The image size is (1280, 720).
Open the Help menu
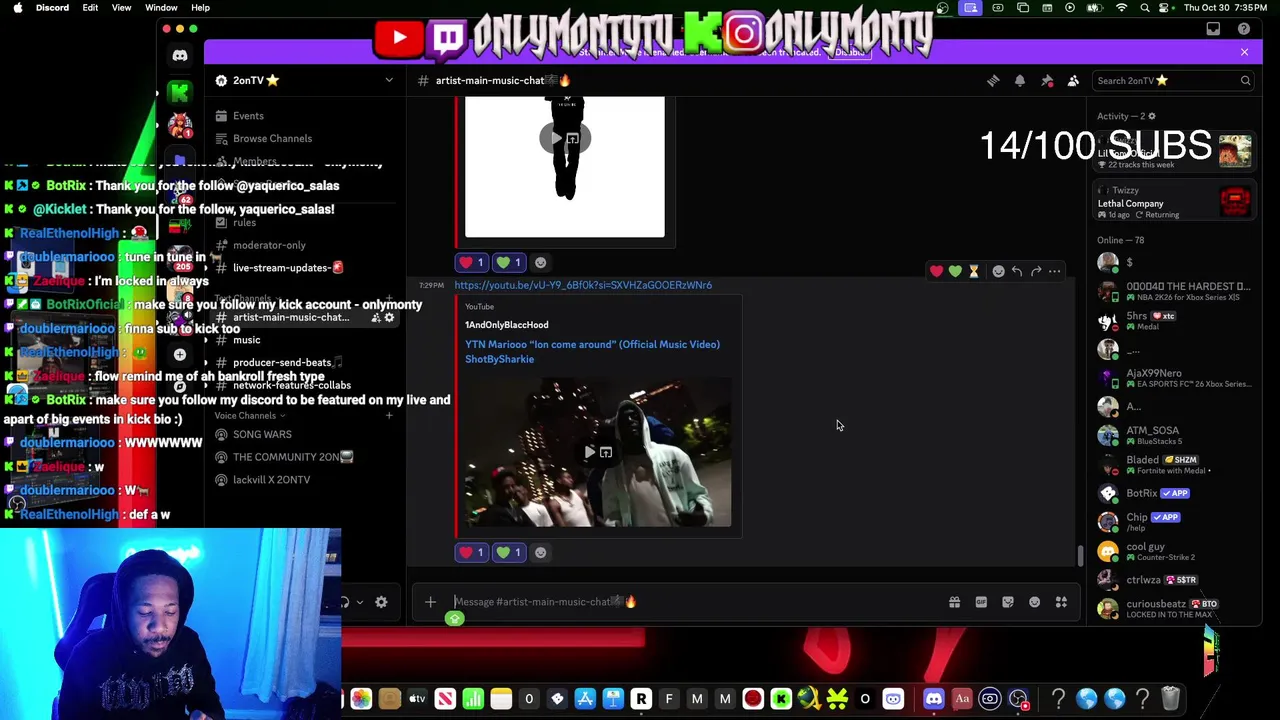[x=200, y=8]
